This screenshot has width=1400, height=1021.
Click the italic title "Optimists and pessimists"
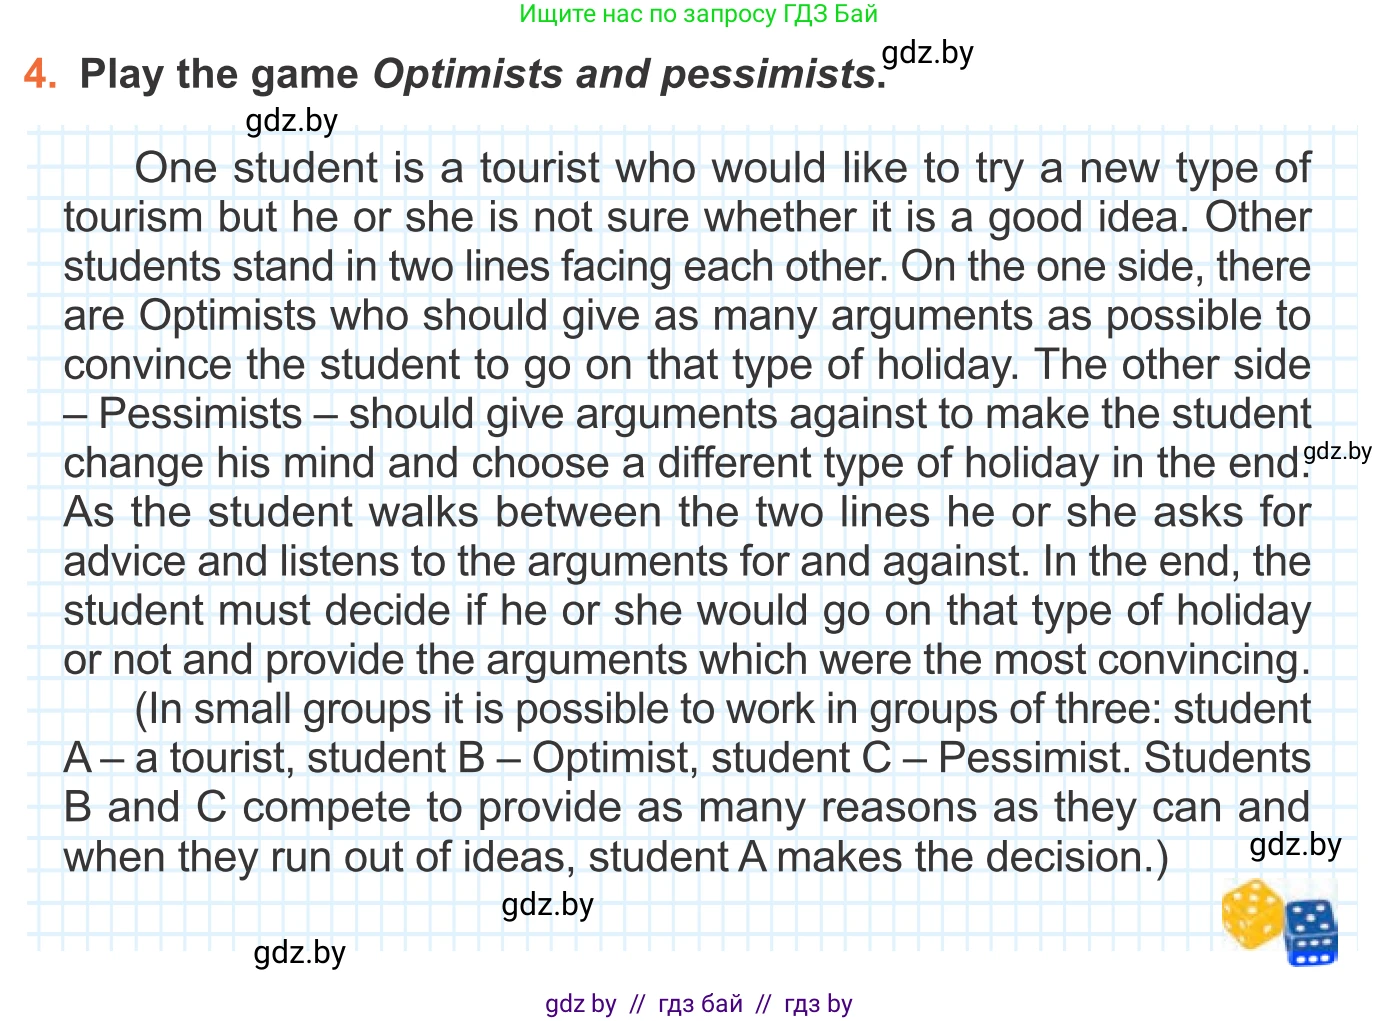tap(624, 75)
